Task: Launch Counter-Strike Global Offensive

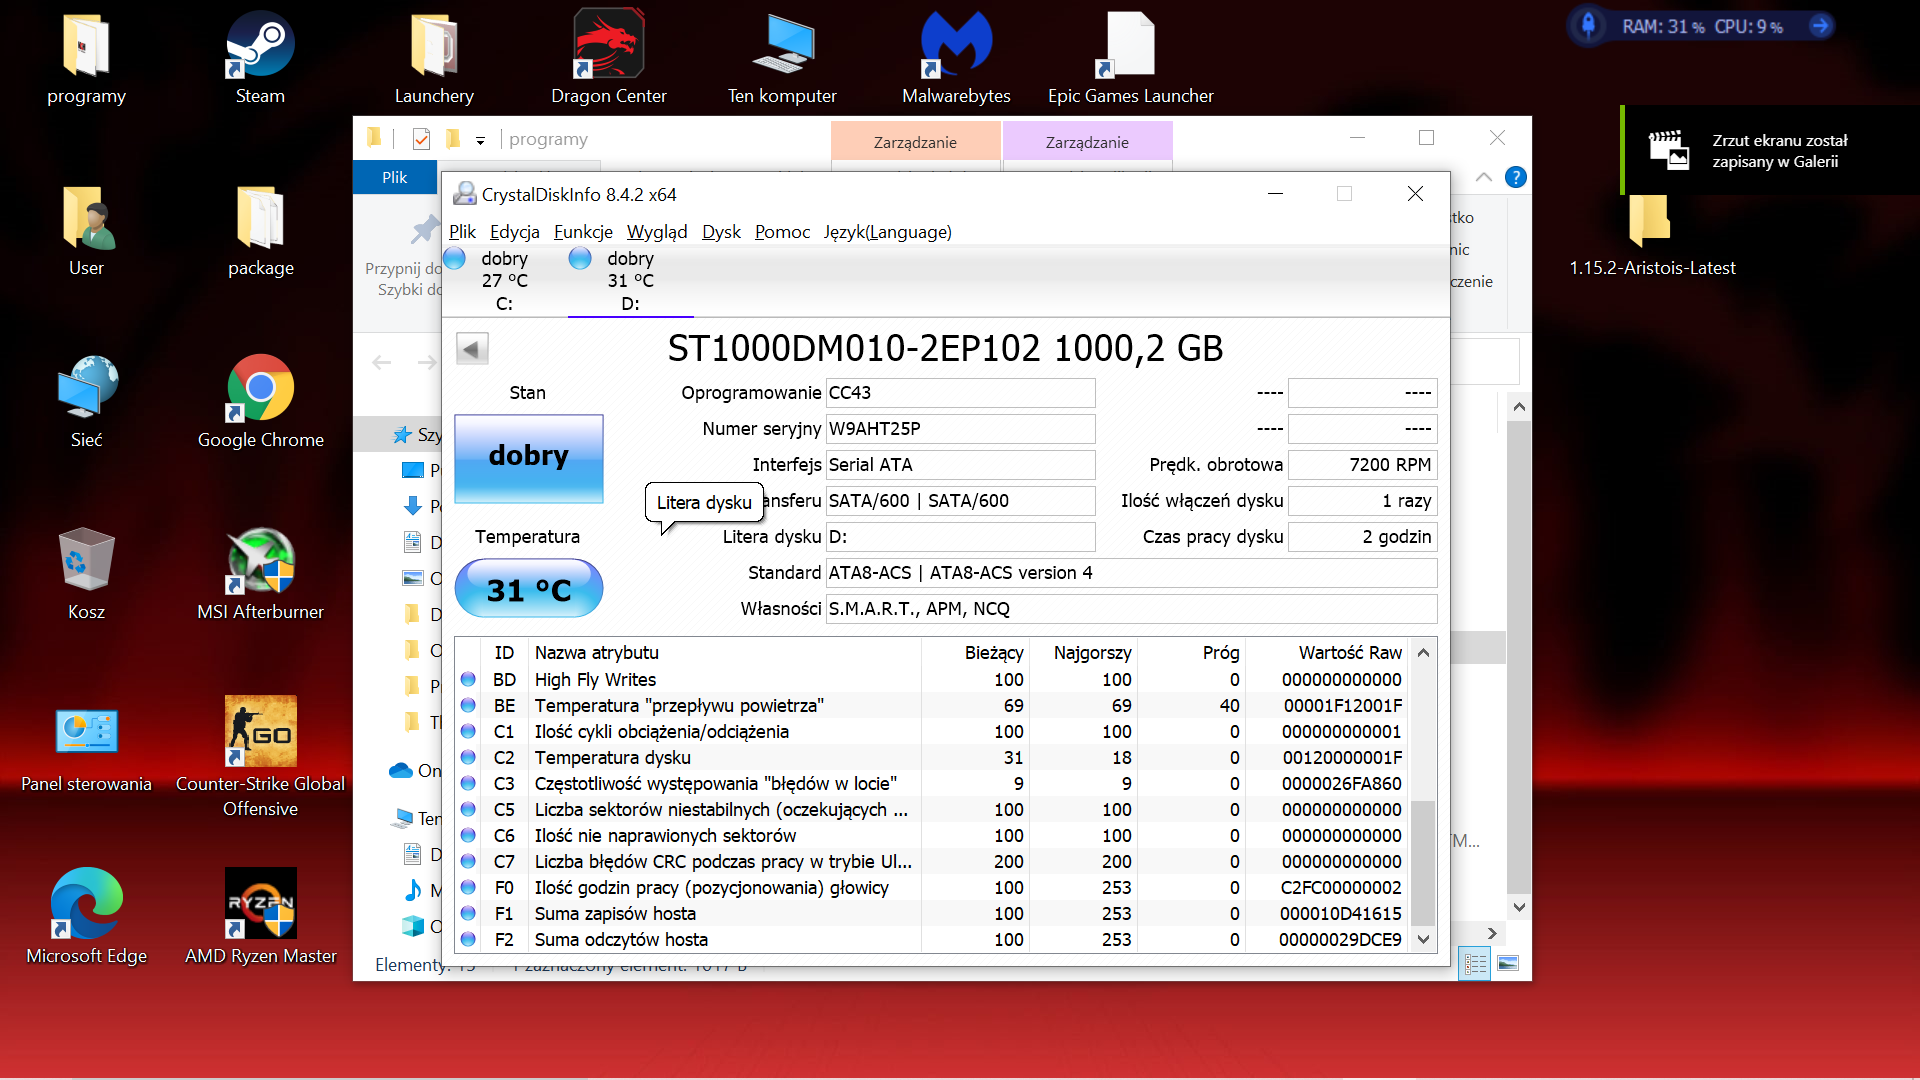Action: (x=260, y=756)
